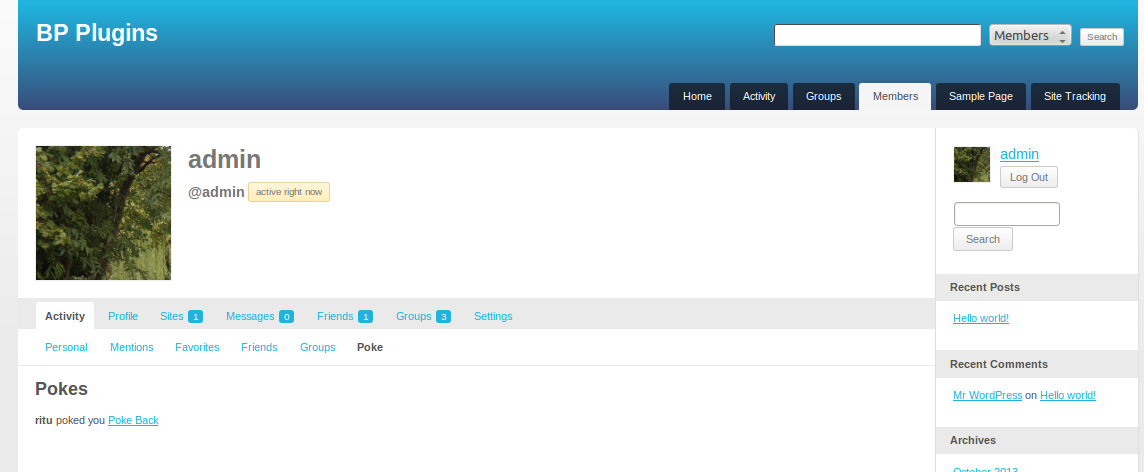Open the Mr WordPress commenter link
This screenshot has width=1144, height=472.
click(987, 395)
